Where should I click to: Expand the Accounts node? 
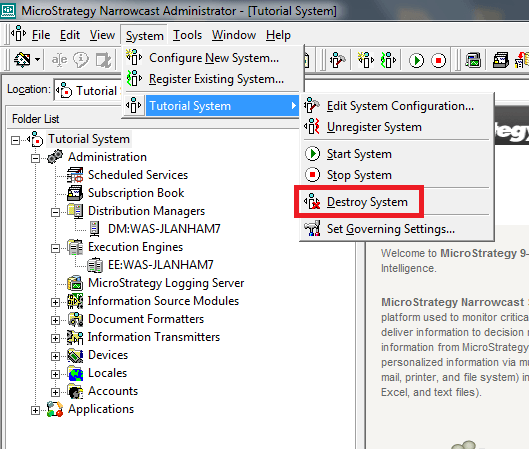pos(55,392)
